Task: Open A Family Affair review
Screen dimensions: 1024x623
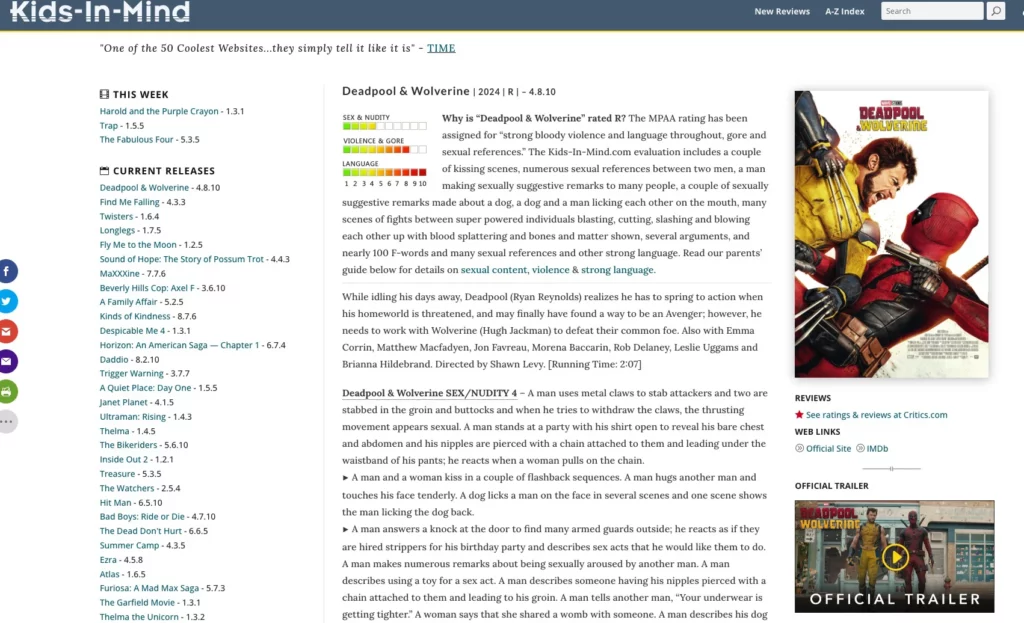Action: pyautogui.click(x=128, y=302)
